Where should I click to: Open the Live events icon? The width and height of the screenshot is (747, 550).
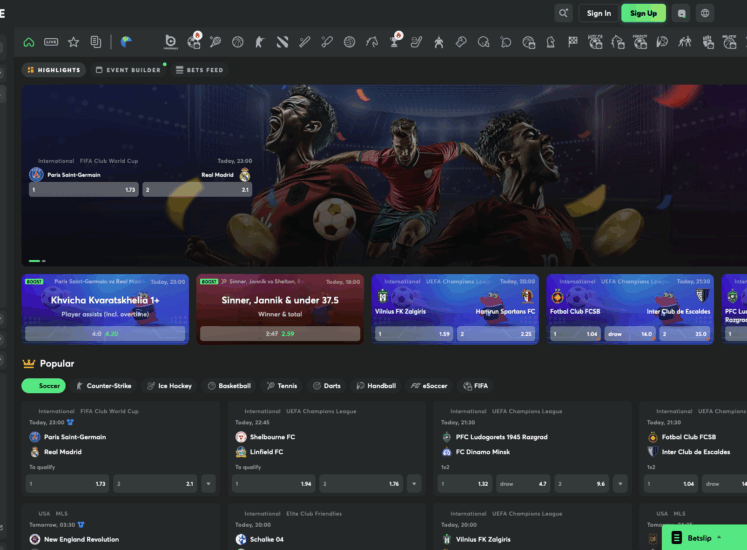(51, 42)
